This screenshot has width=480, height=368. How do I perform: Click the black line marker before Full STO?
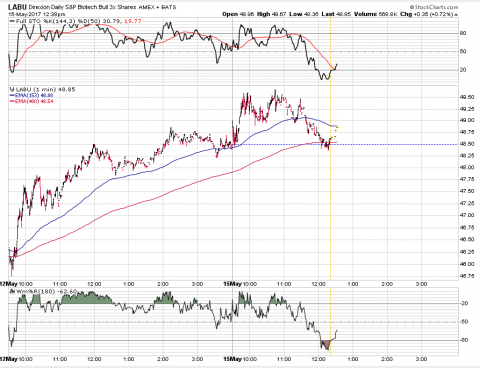tap(12, 21)
